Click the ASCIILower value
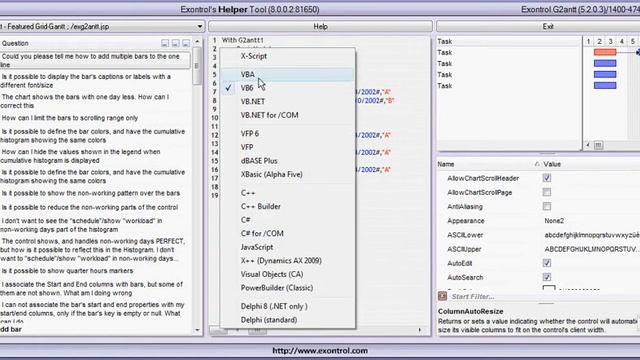Viewport: 640px width, 360px height. tap(592, 235)
